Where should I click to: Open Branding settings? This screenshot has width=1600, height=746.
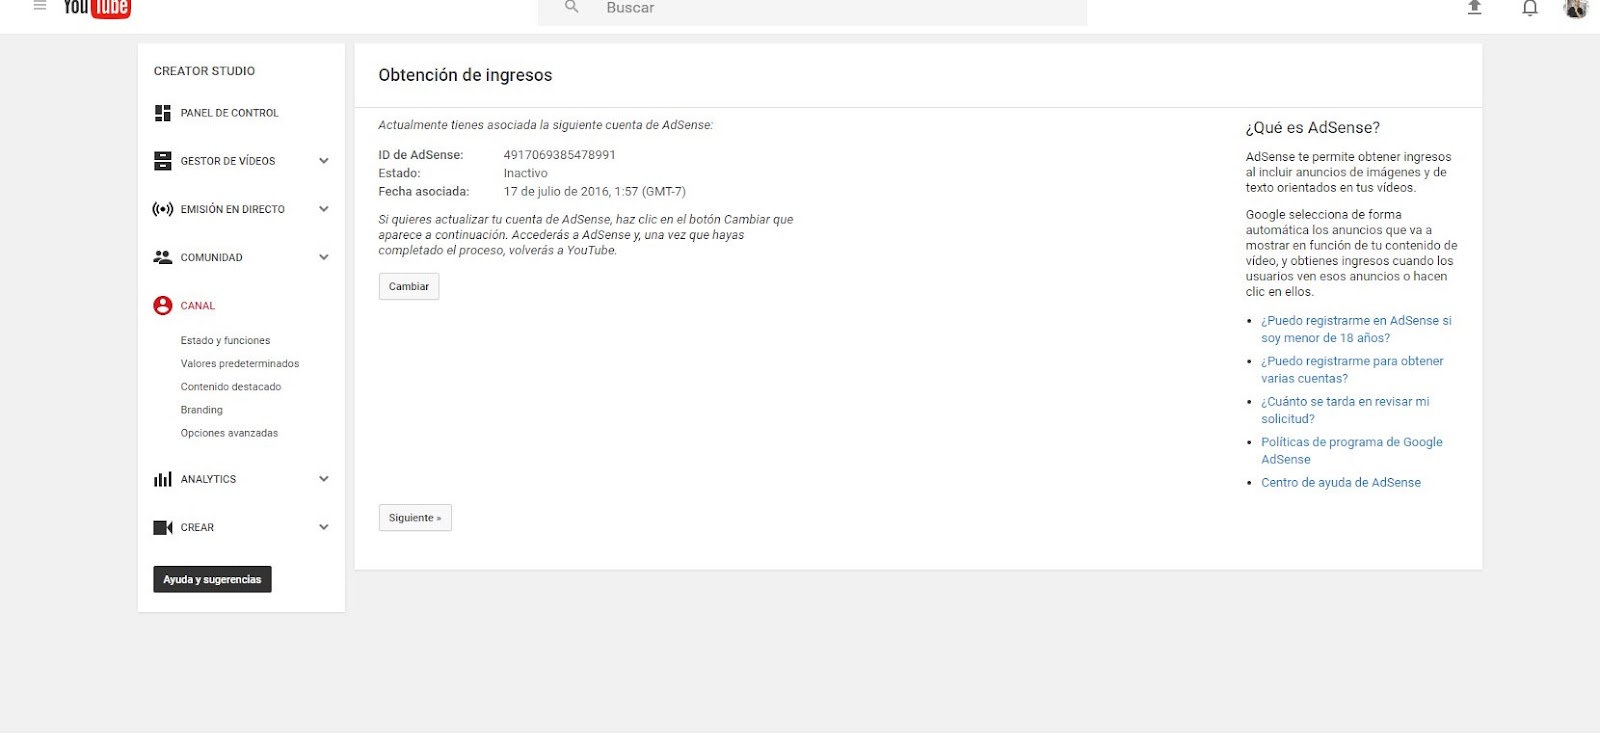tap(202, 410)
